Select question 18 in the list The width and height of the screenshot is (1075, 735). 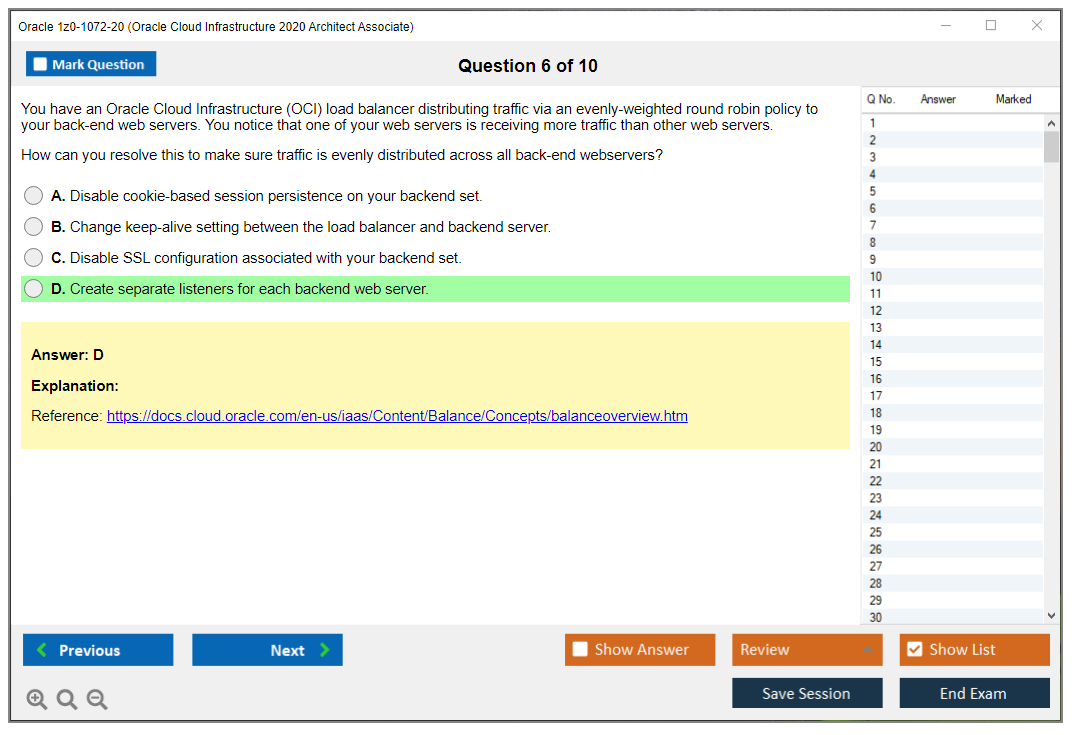pos(952,413)
